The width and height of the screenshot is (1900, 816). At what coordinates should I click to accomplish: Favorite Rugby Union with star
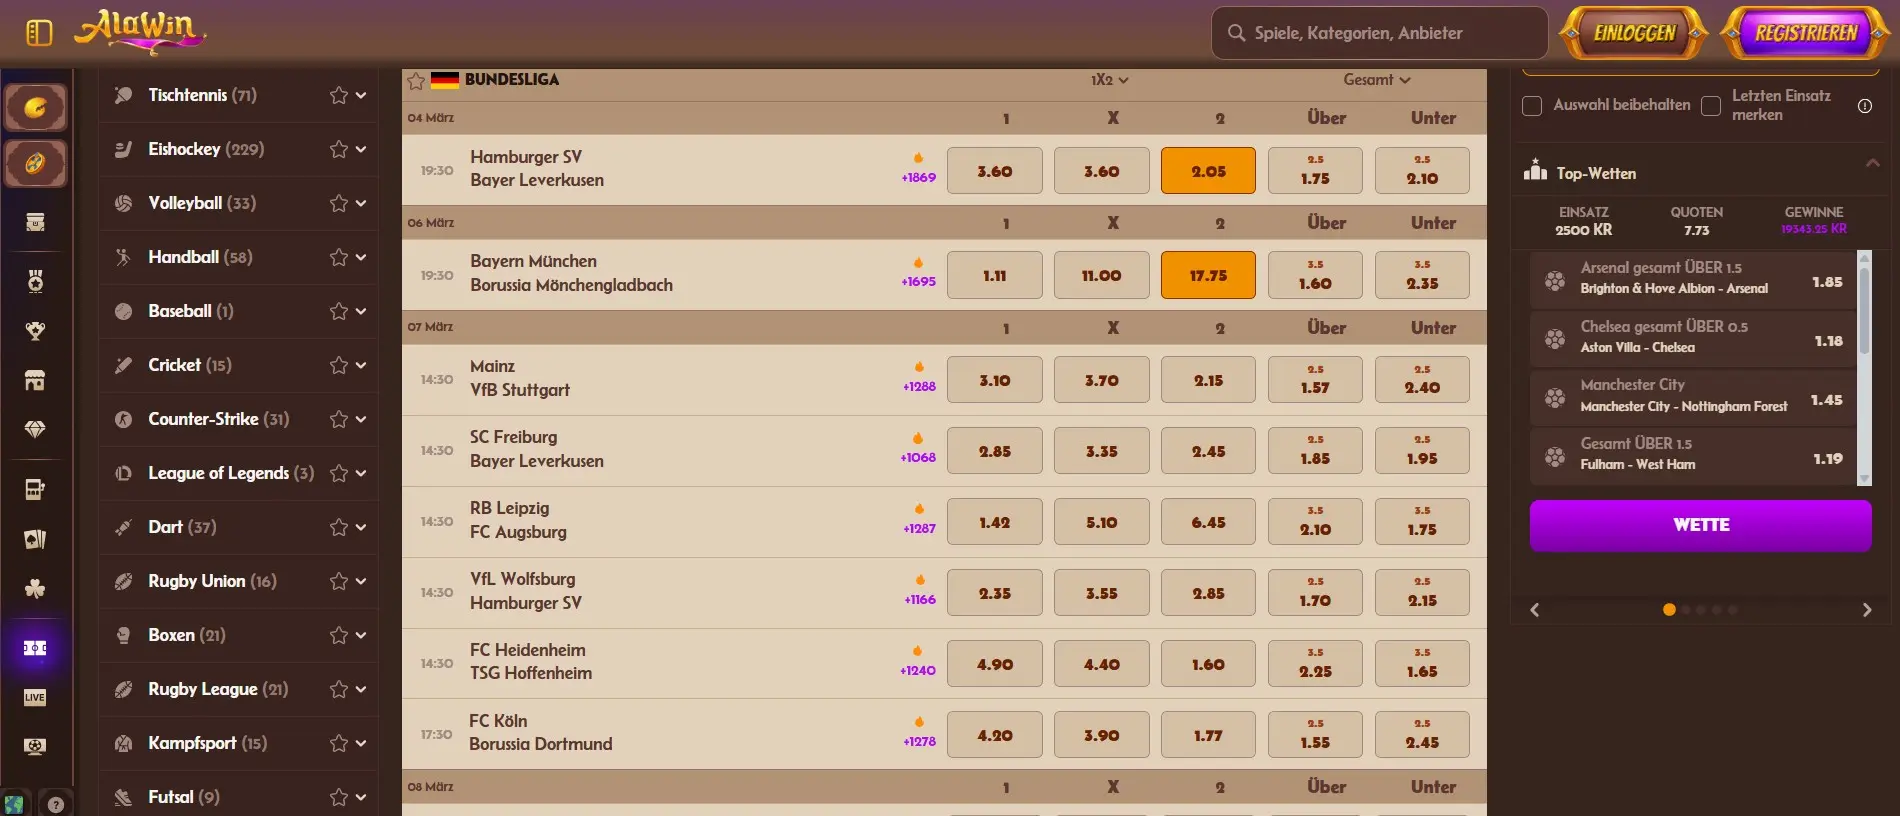pos(339,581)
